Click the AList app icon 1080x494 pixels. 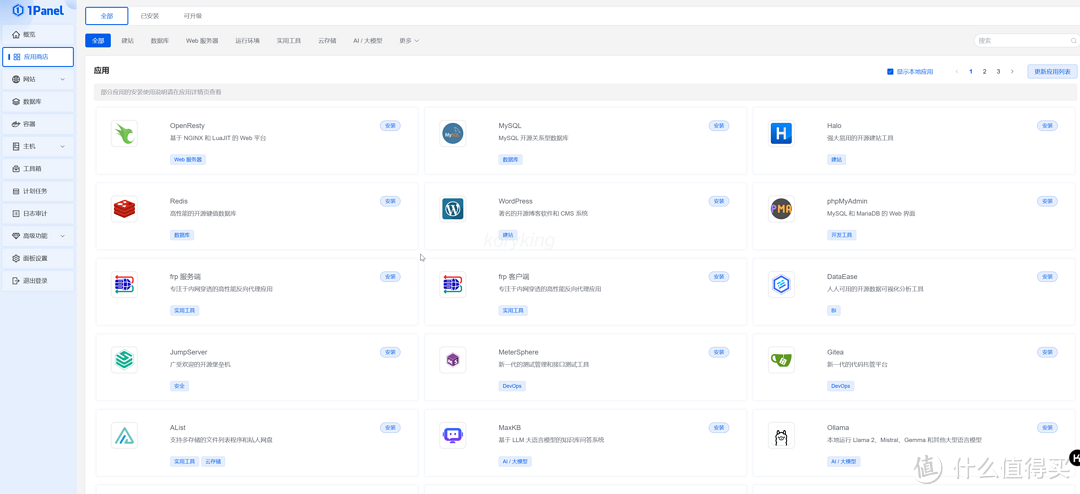pyautogui.click(x=124, y=435)
